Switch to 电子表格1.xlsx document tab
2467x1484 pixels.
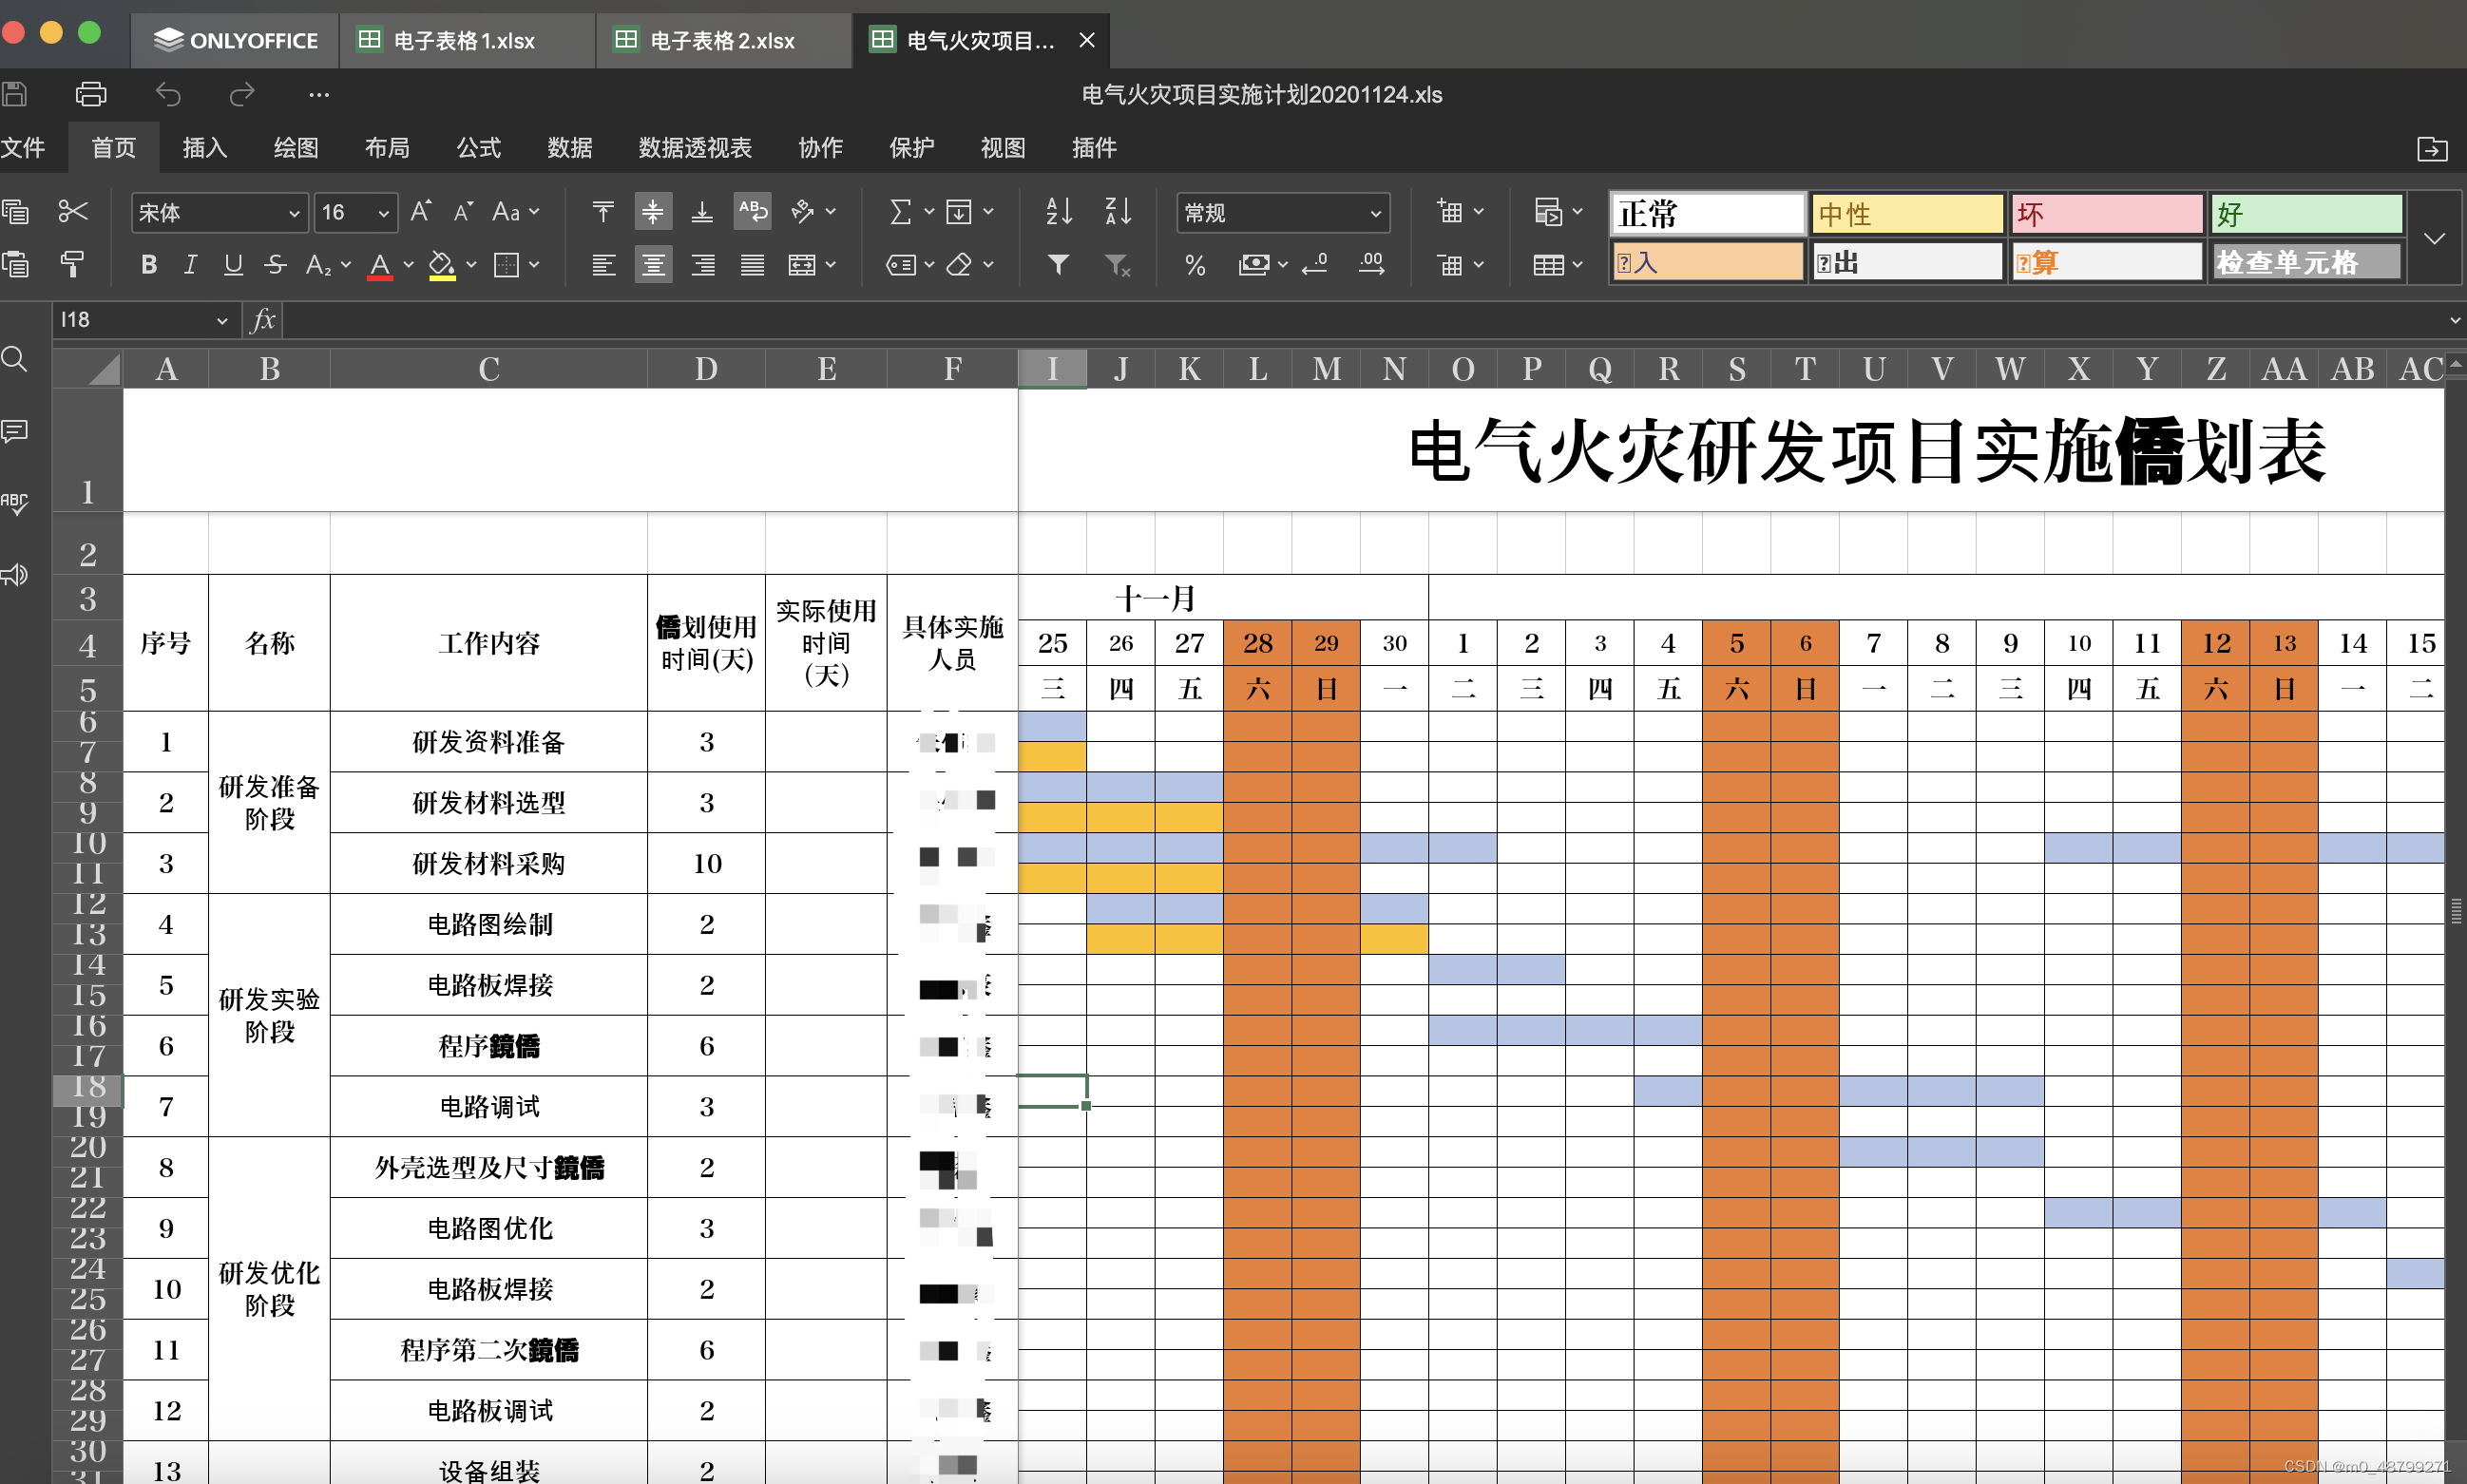(x=467, y=40)
